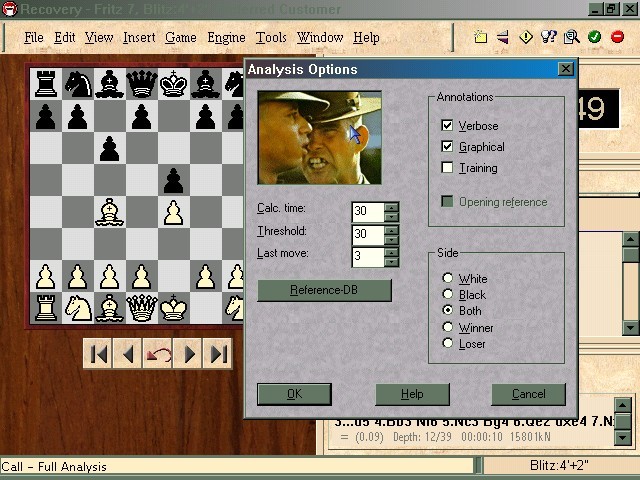Viewport: 640px width, 480px height.
Task: Open the Insert menu
Action: tap(139, 38)
